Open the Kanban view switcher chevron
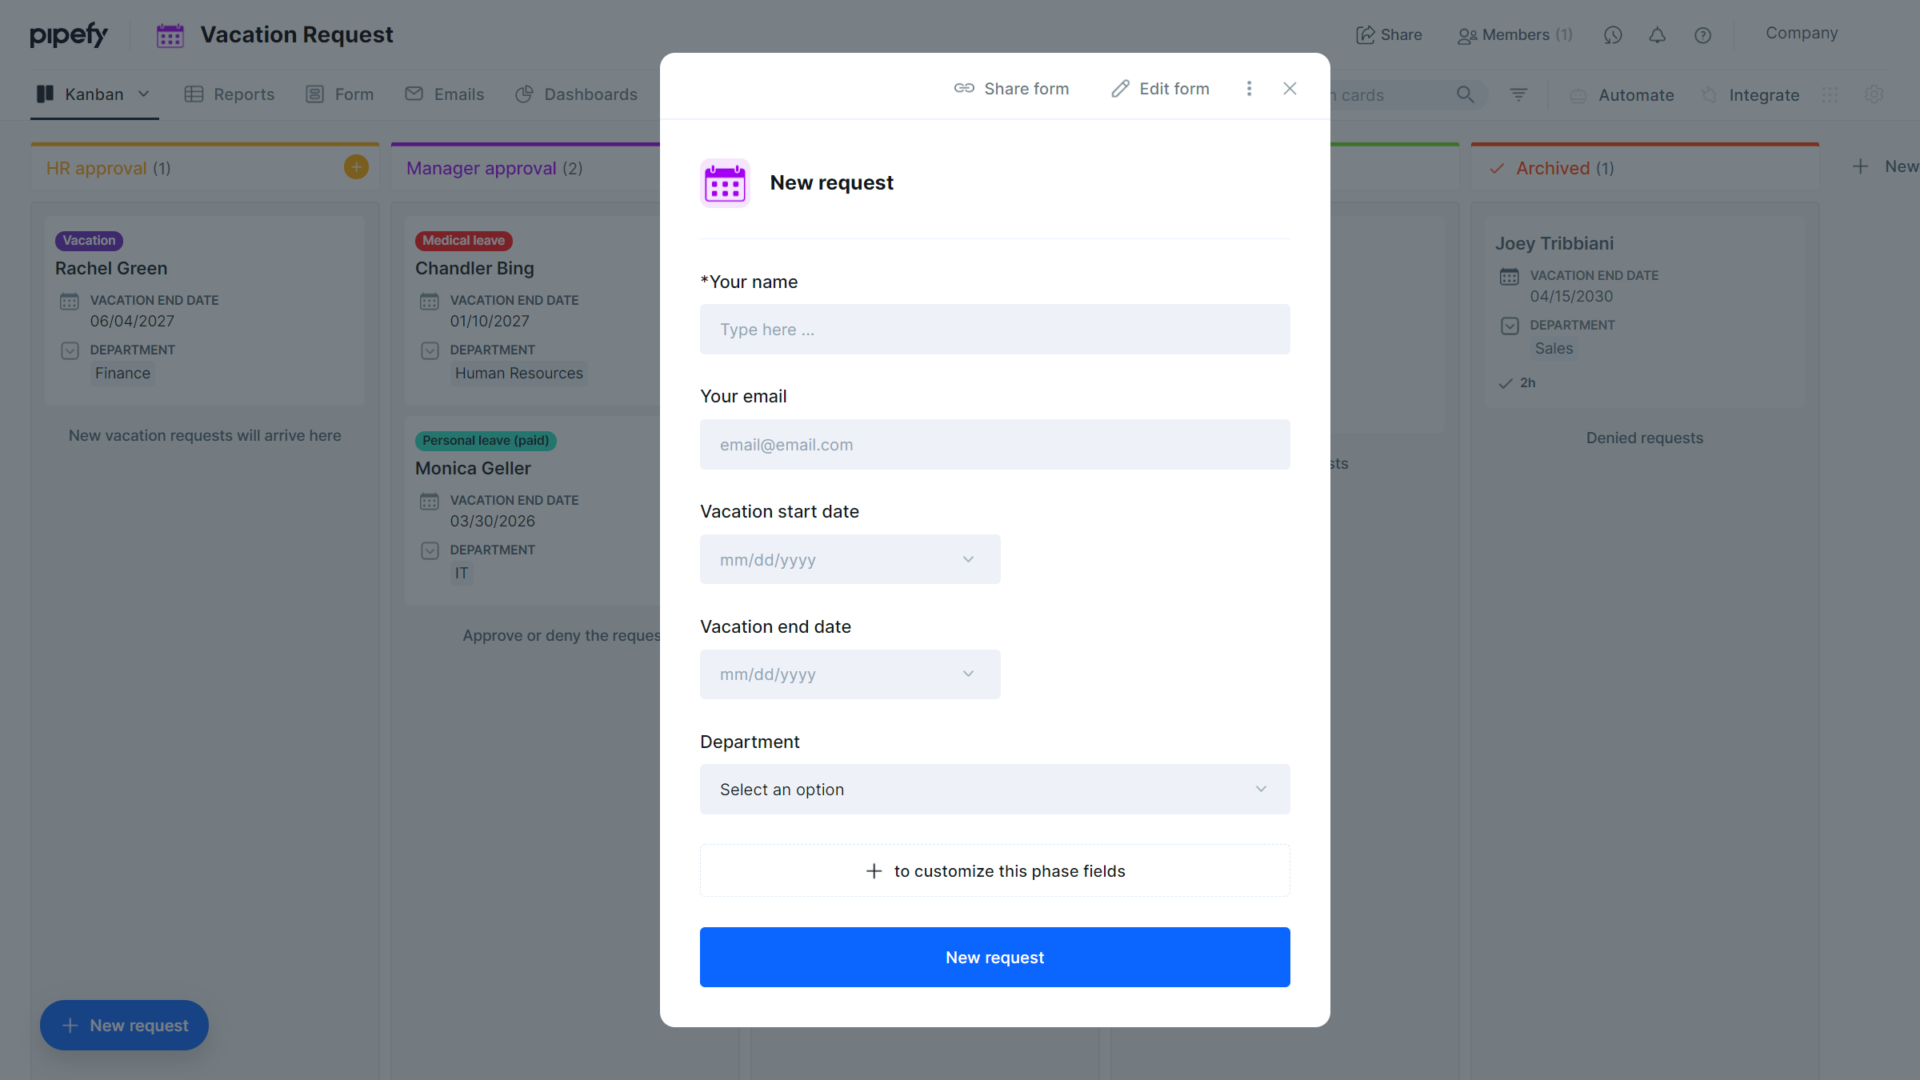Image resolution: width=1920 pixels, height=1080 pixels. (x=144, y=93)
